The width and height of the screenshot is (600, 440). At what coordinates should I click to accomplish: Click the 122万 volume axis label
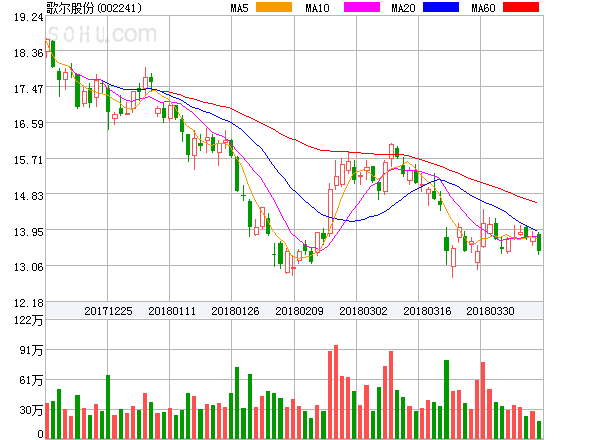[29, 320]
